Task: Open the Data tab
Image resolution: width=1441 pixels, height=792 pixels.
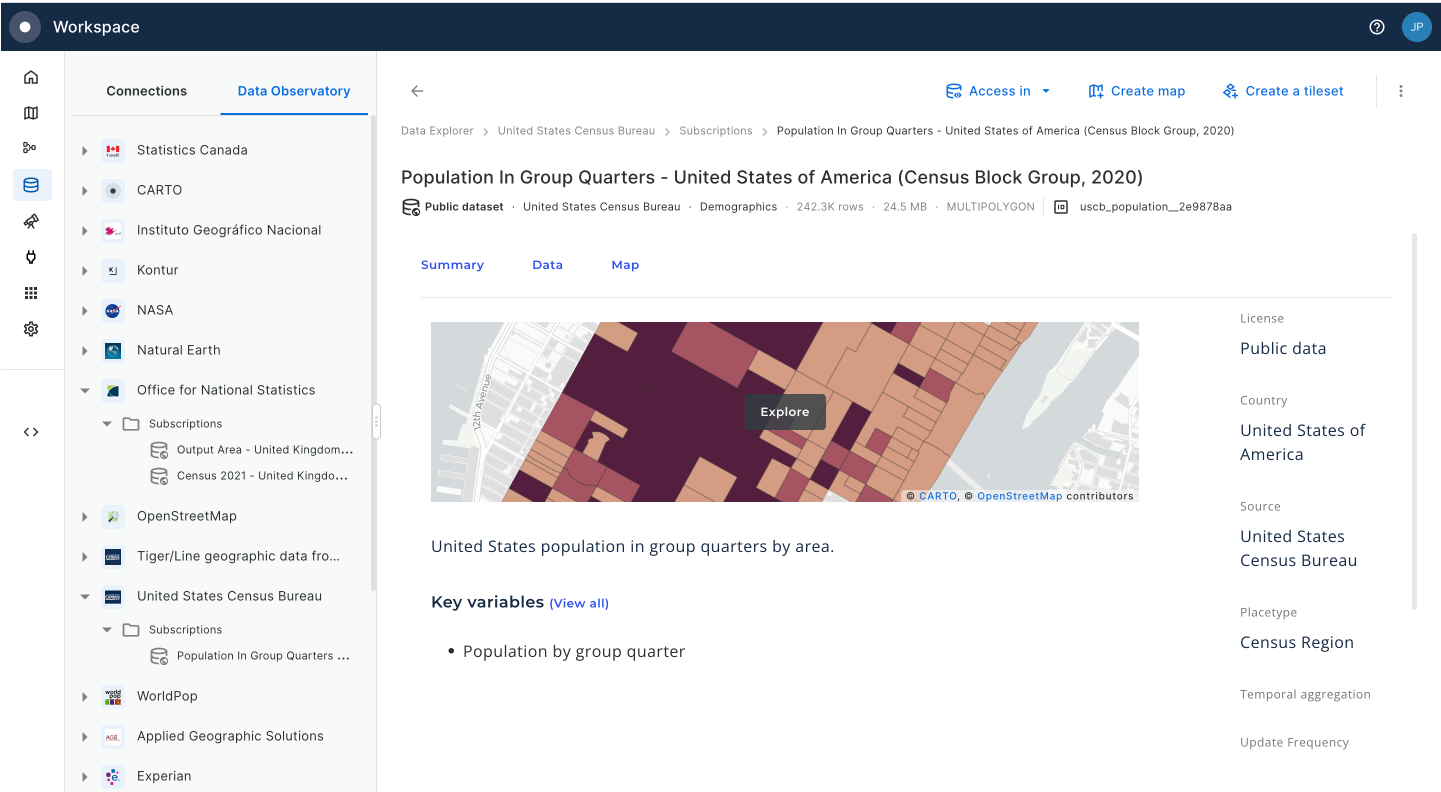Action: pos(547,265)
